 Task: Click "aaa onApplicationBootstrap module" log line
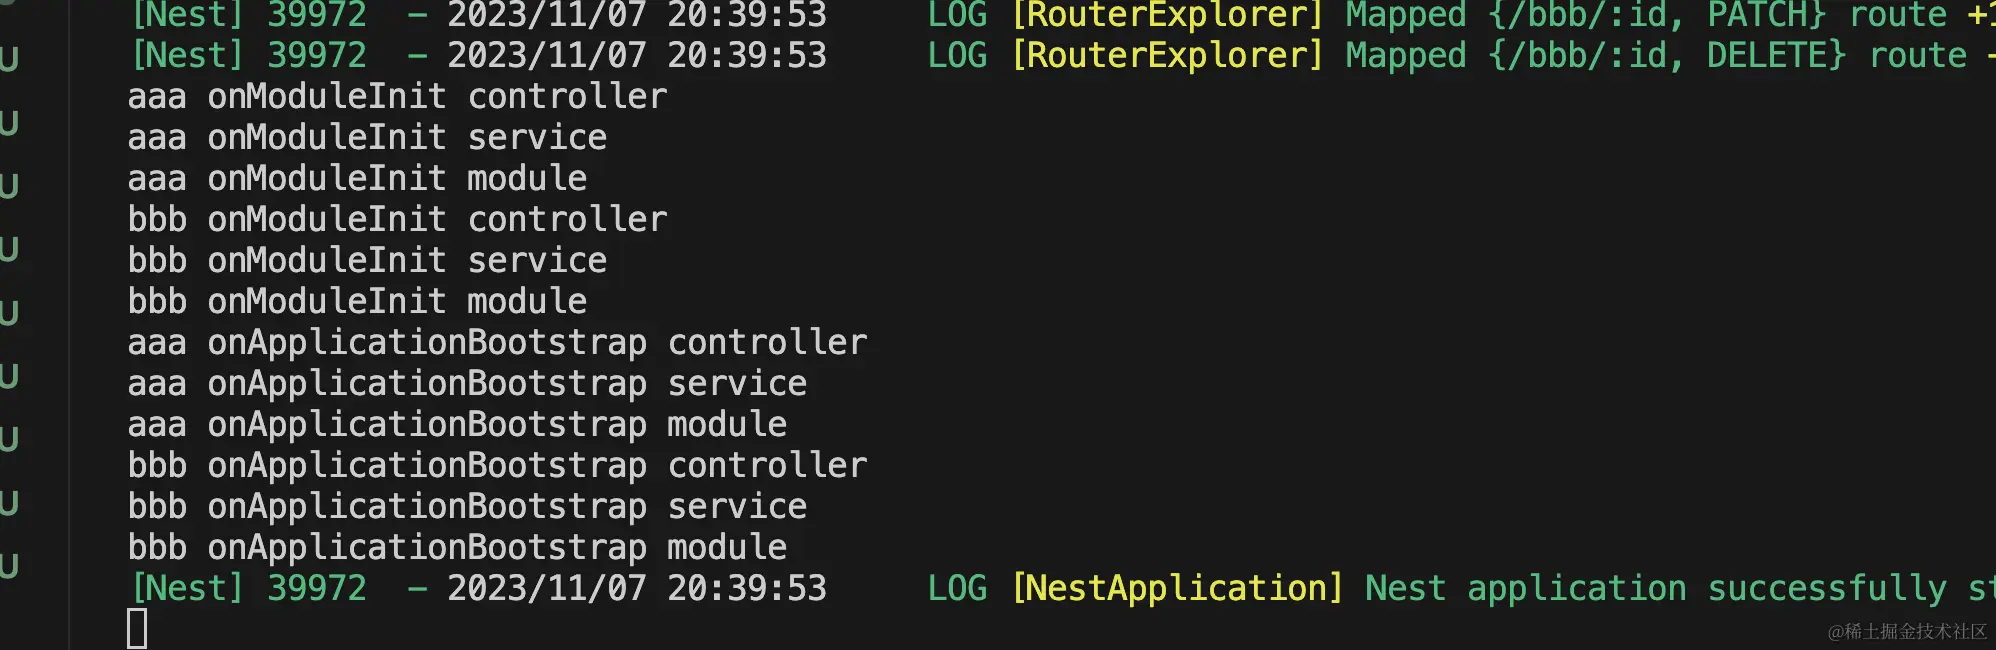click(x=457, y=425)
